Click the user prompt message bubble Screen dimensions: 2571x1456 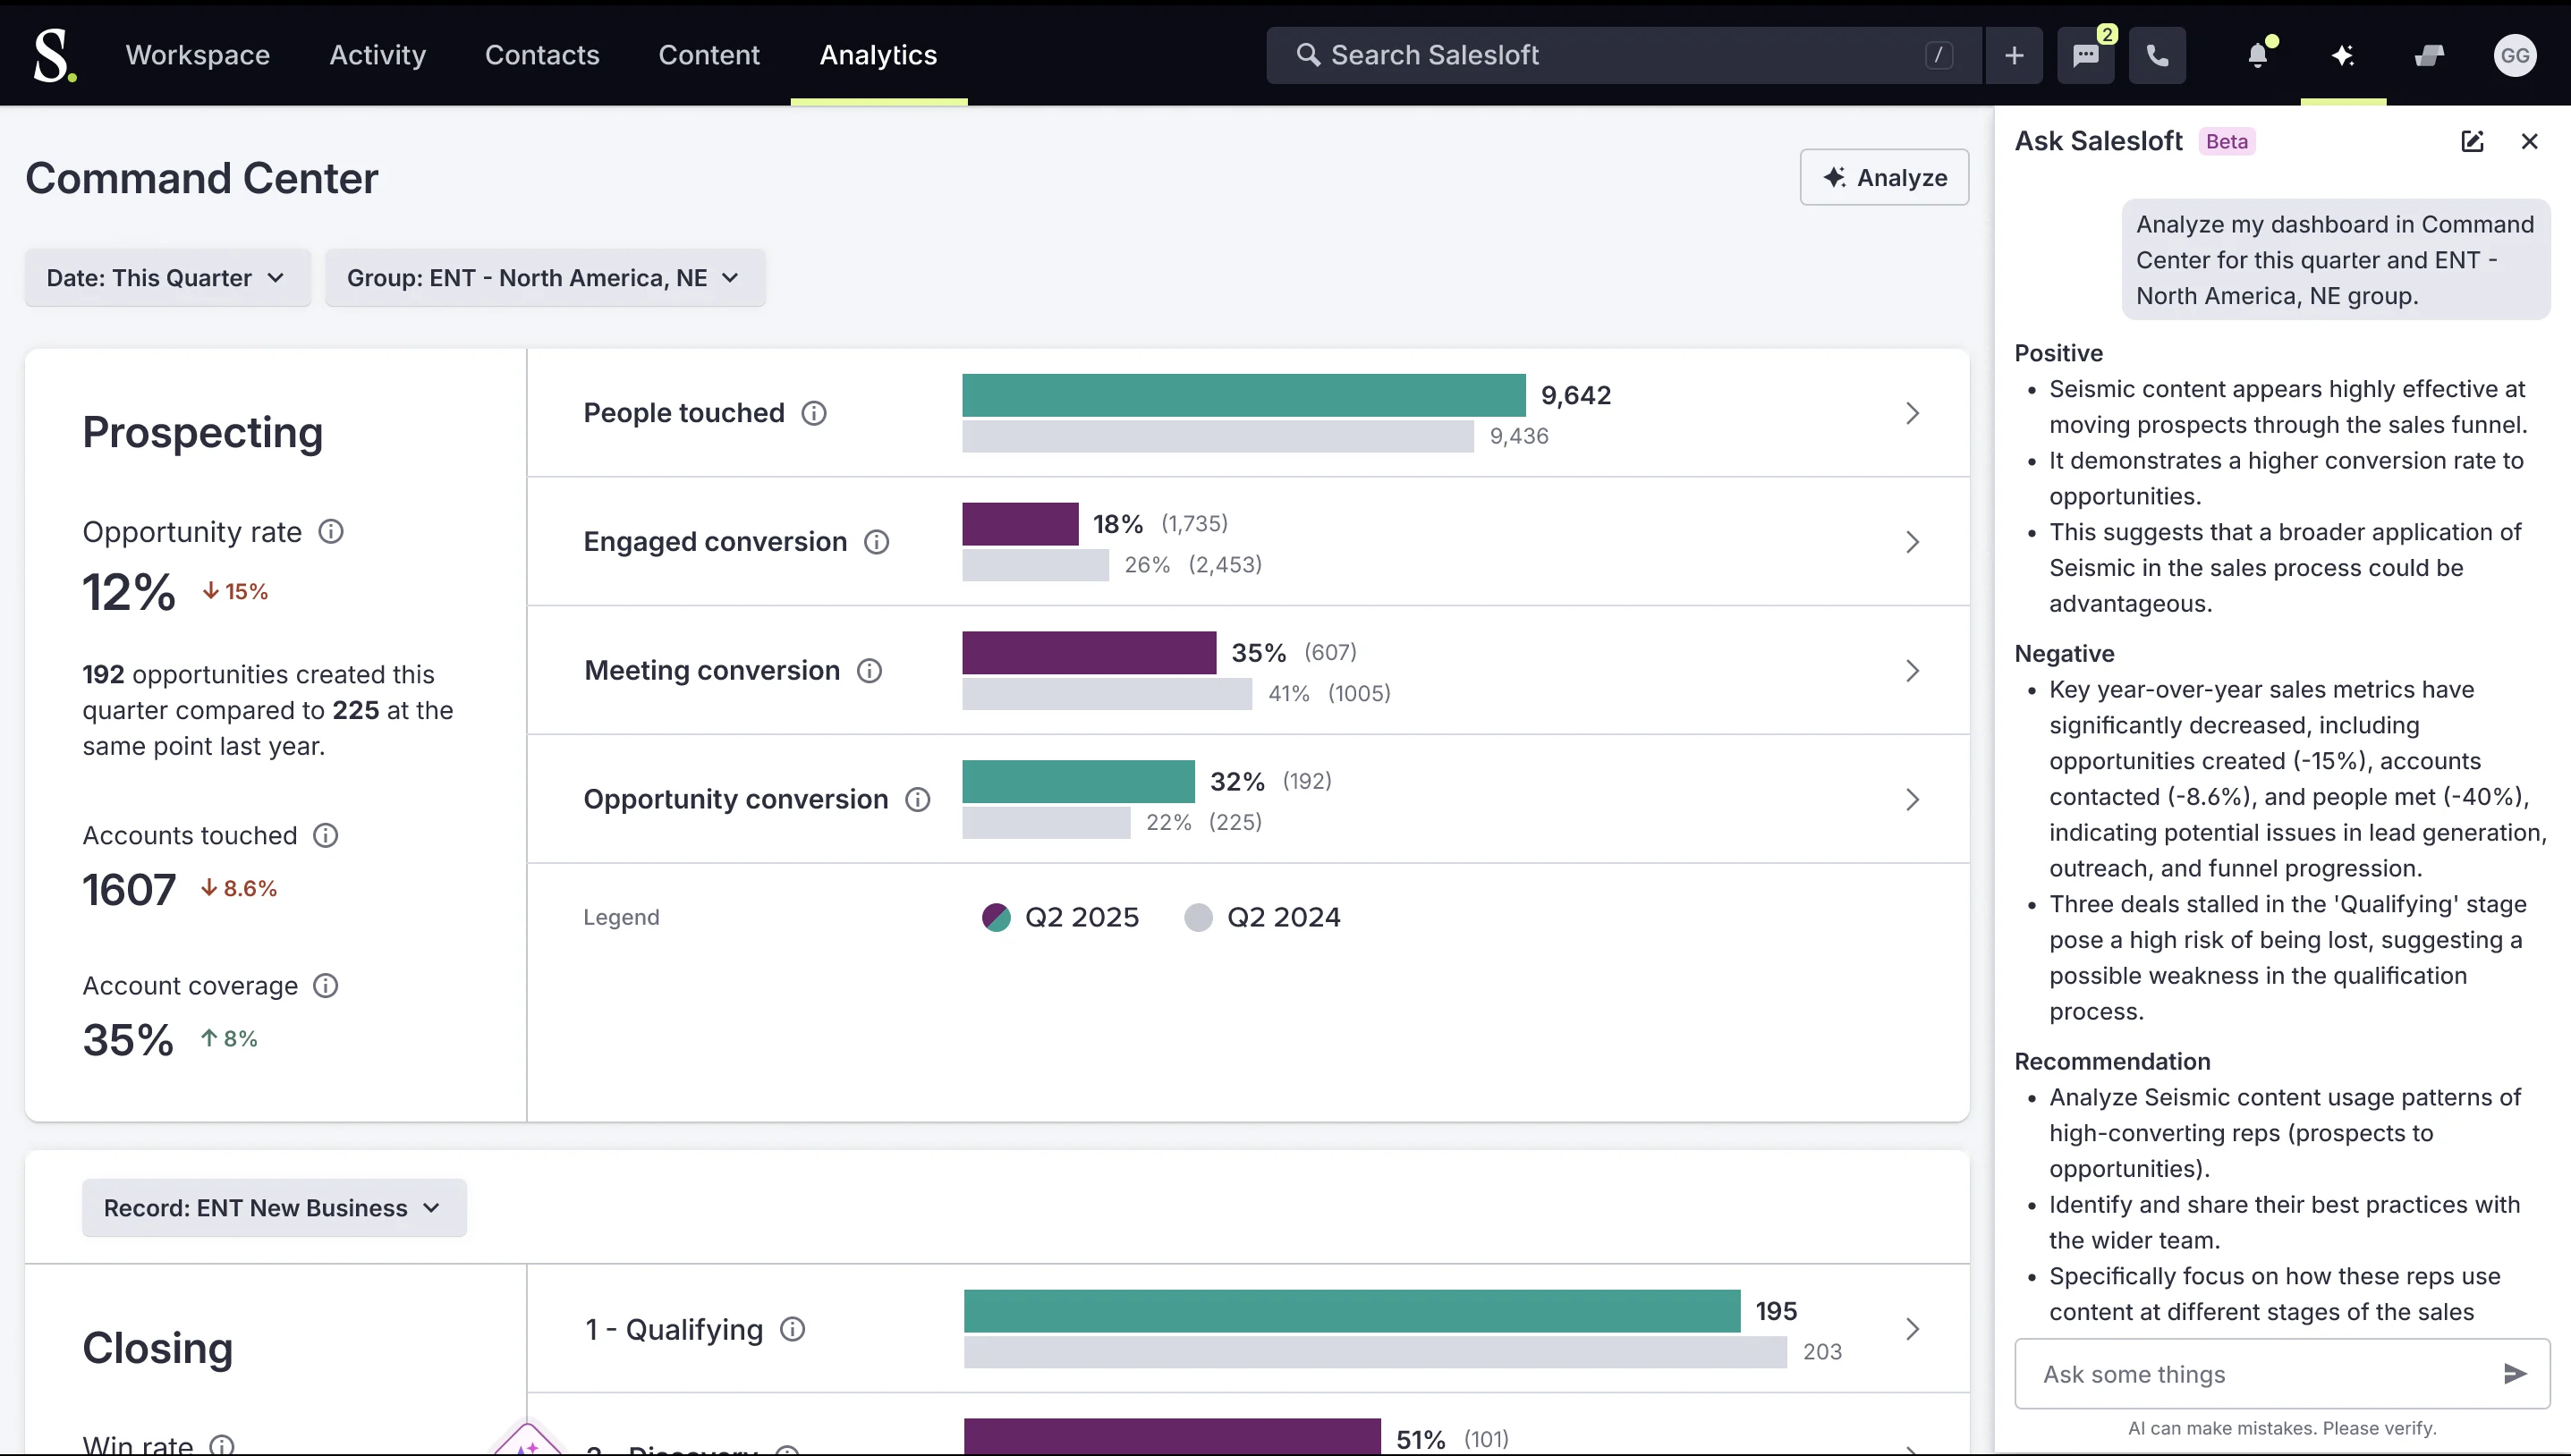tap(2336, 260)
